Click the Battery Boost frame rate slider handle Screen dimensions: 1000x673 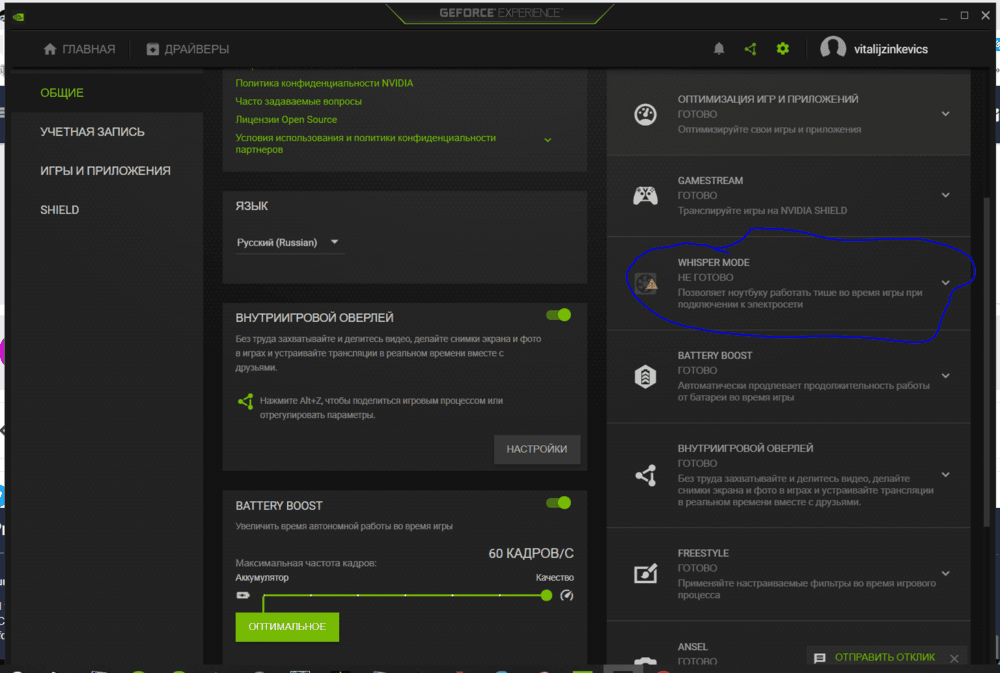546,595
